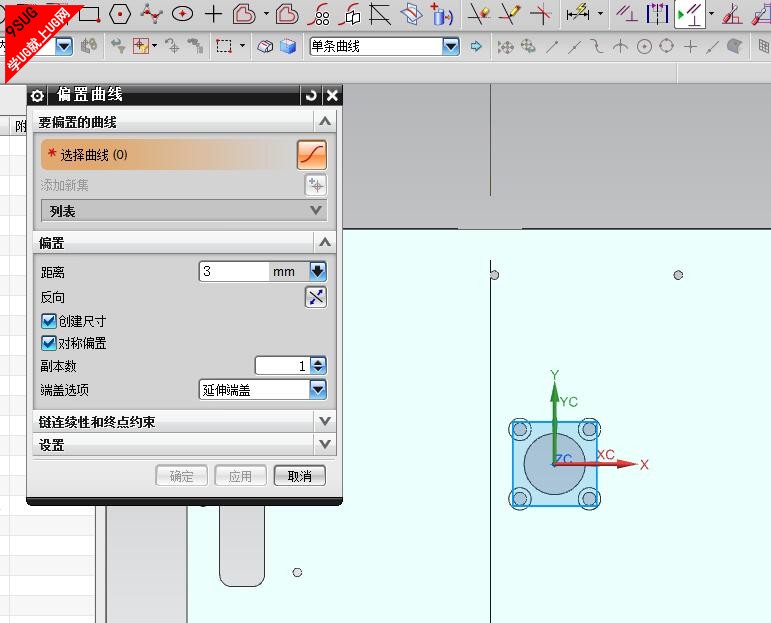Choose the Inferred Dimension tool

click(578, 14)
